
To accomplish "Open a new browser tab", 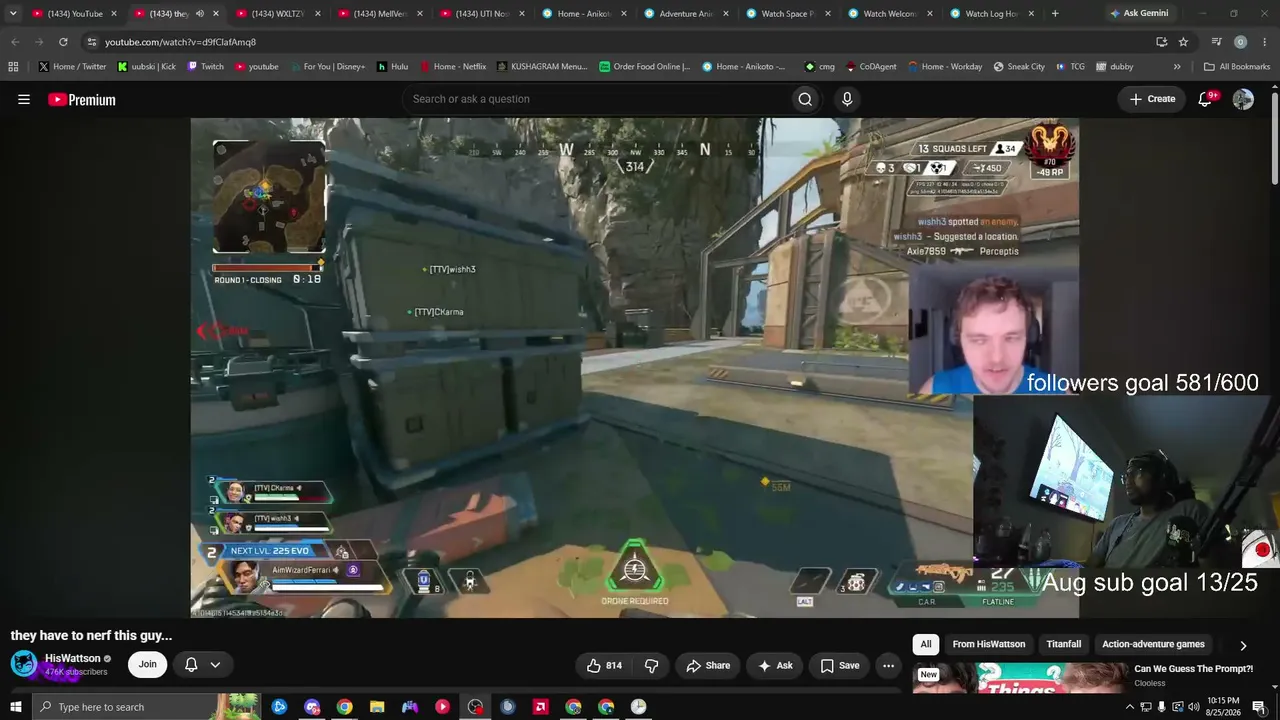I will [x=1055, y=14].
